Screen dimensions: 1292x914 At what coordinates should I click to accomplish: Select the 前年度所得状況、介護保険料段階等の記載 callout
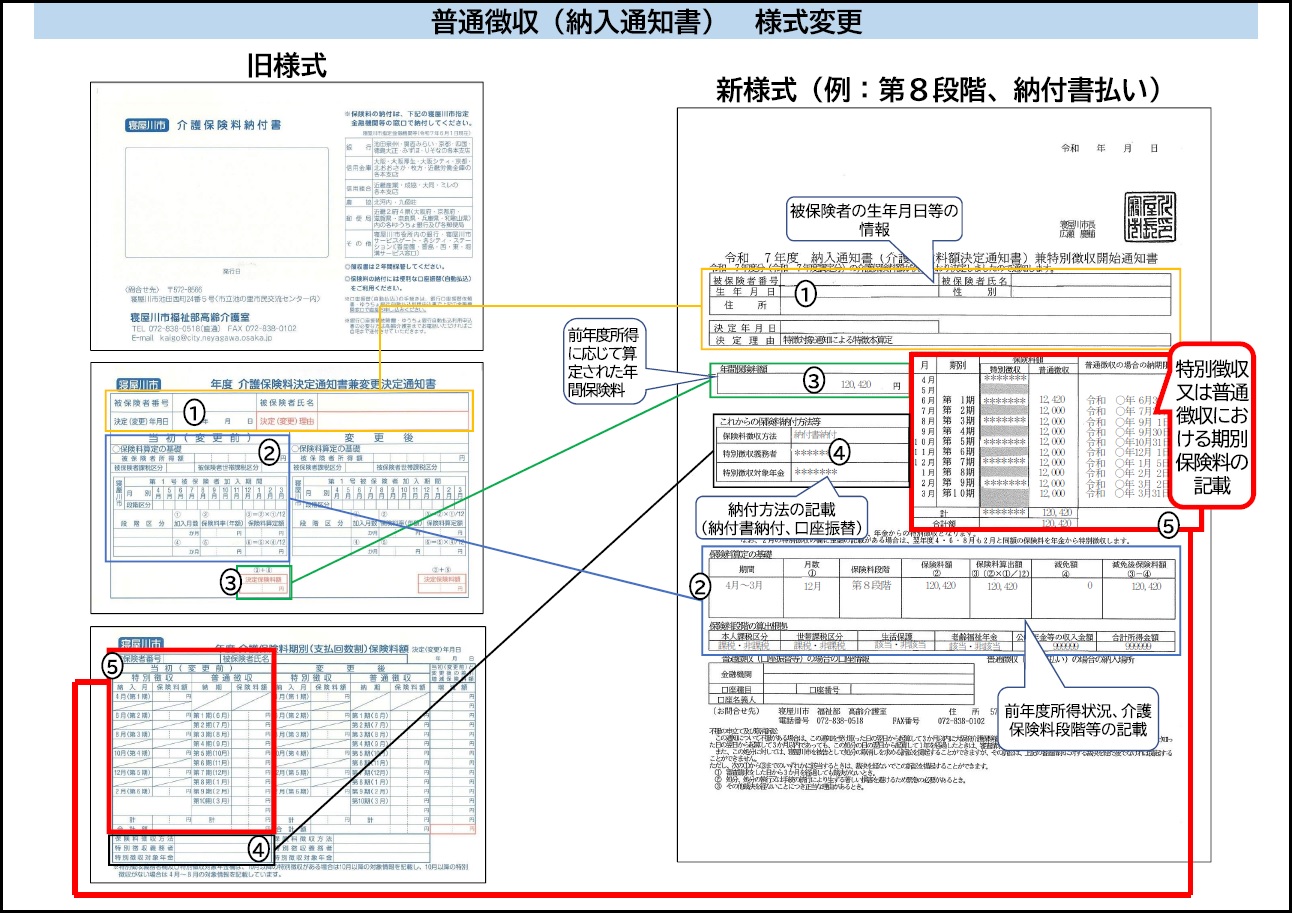pos(1077,719)
